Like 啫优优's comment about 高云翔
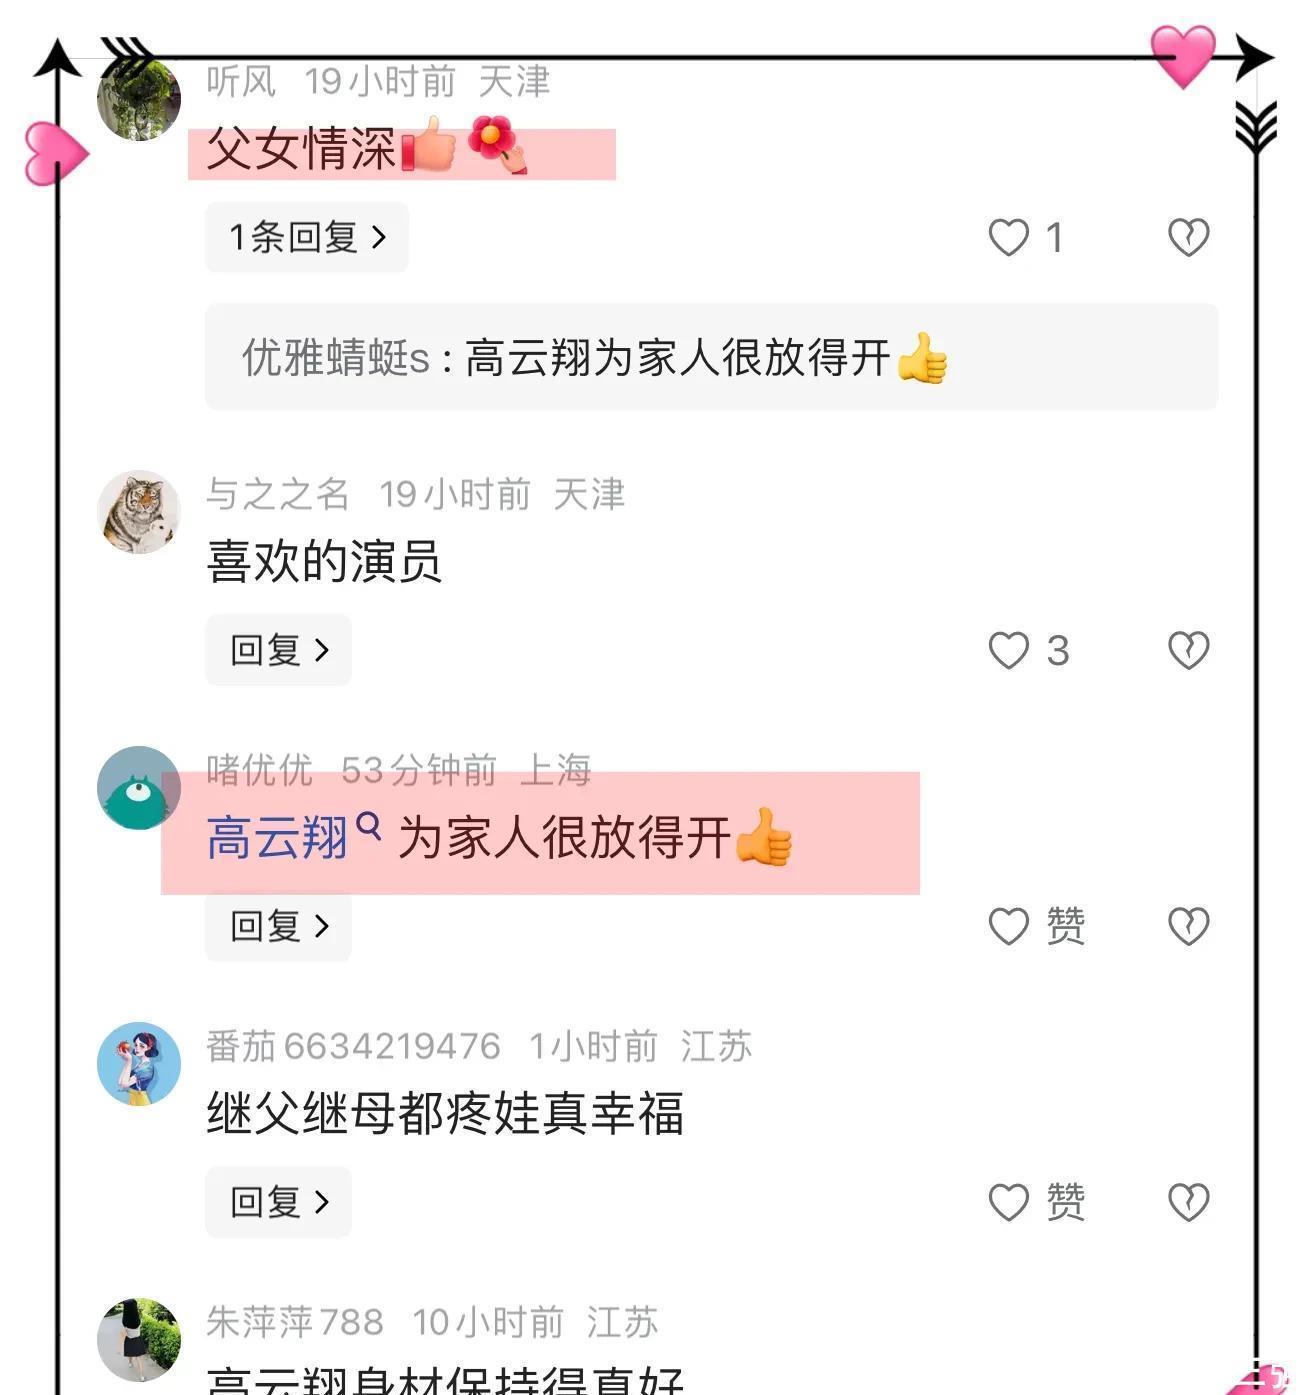 (1008, 927)
